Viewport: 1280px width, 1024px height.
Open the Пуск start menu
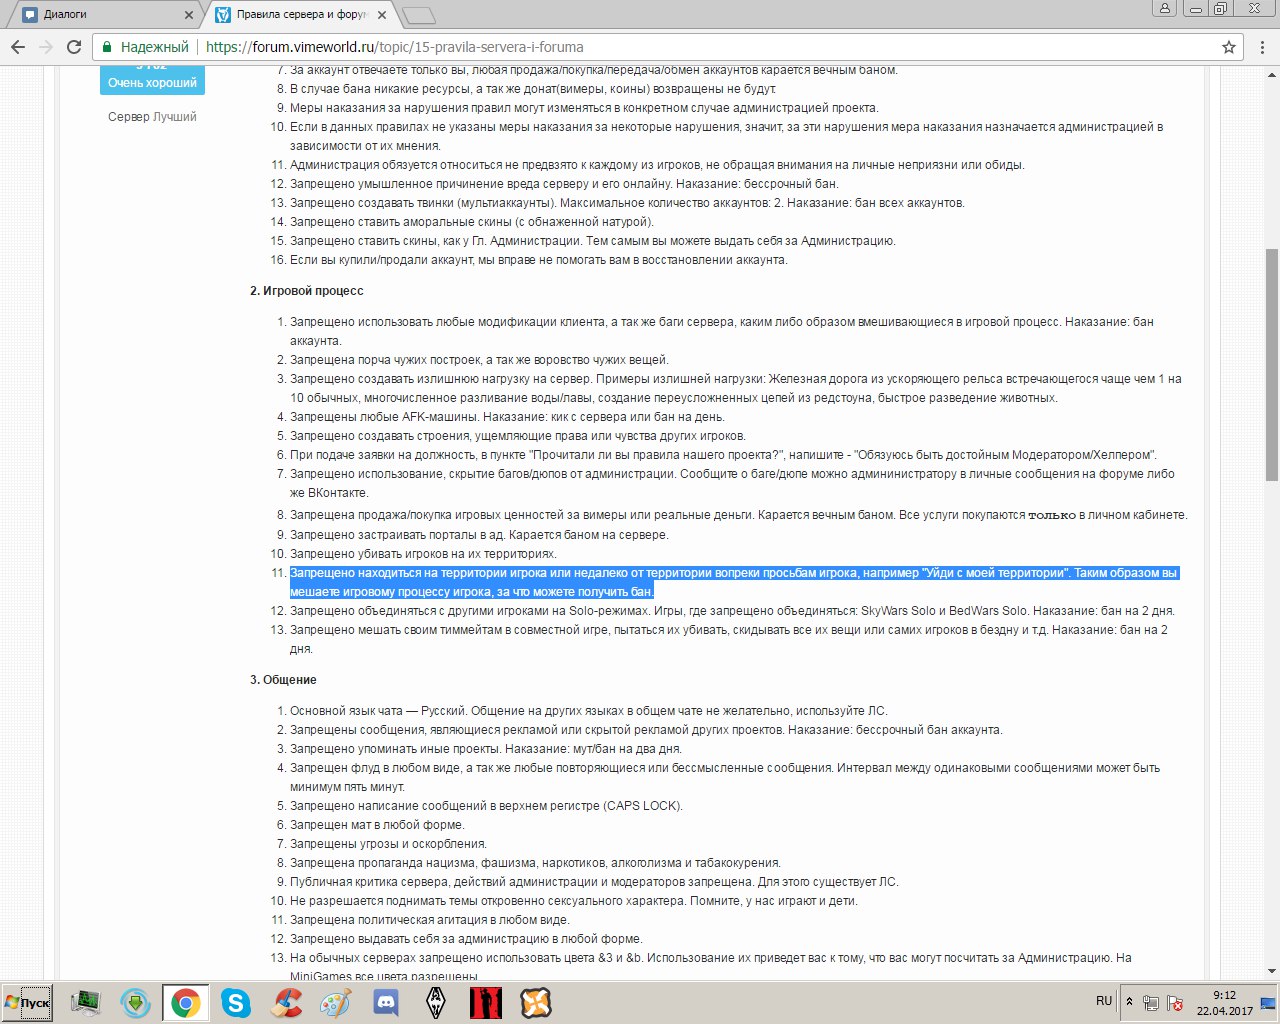[28, 1002]
